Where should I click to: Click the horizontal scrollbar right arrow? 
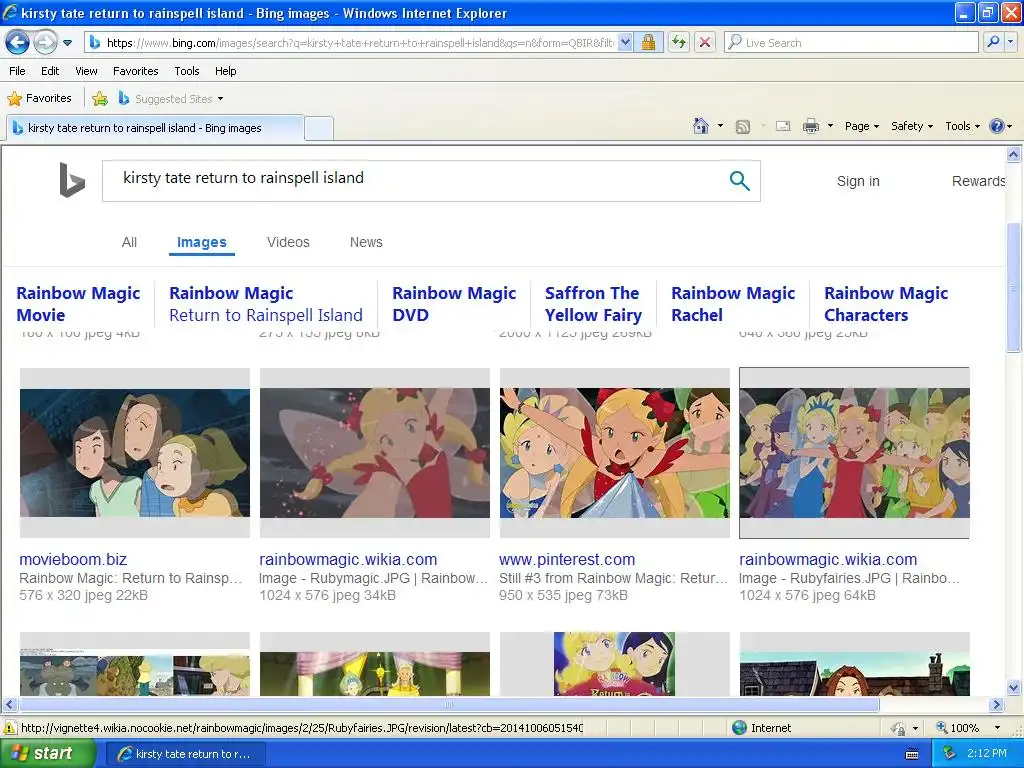pyautogui.click(x=997, y=705)
